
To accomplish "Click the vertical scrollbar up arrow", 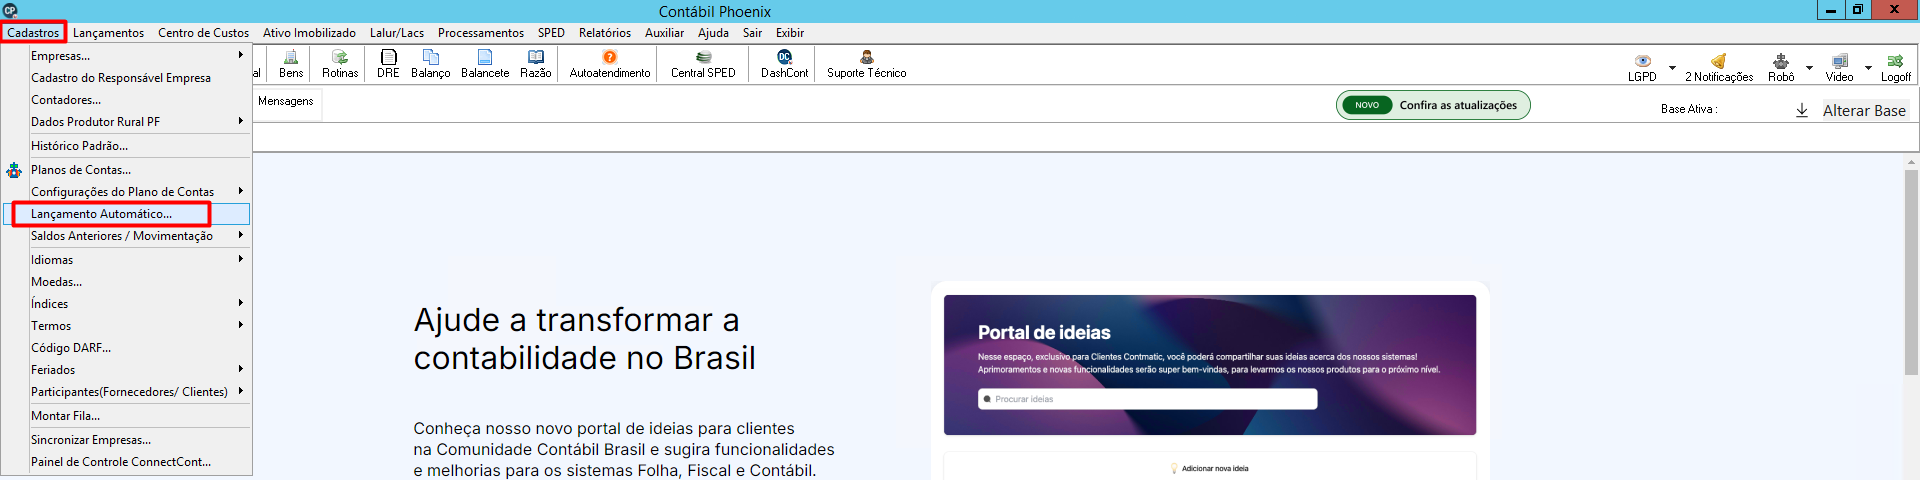I will pos(1911,162).
